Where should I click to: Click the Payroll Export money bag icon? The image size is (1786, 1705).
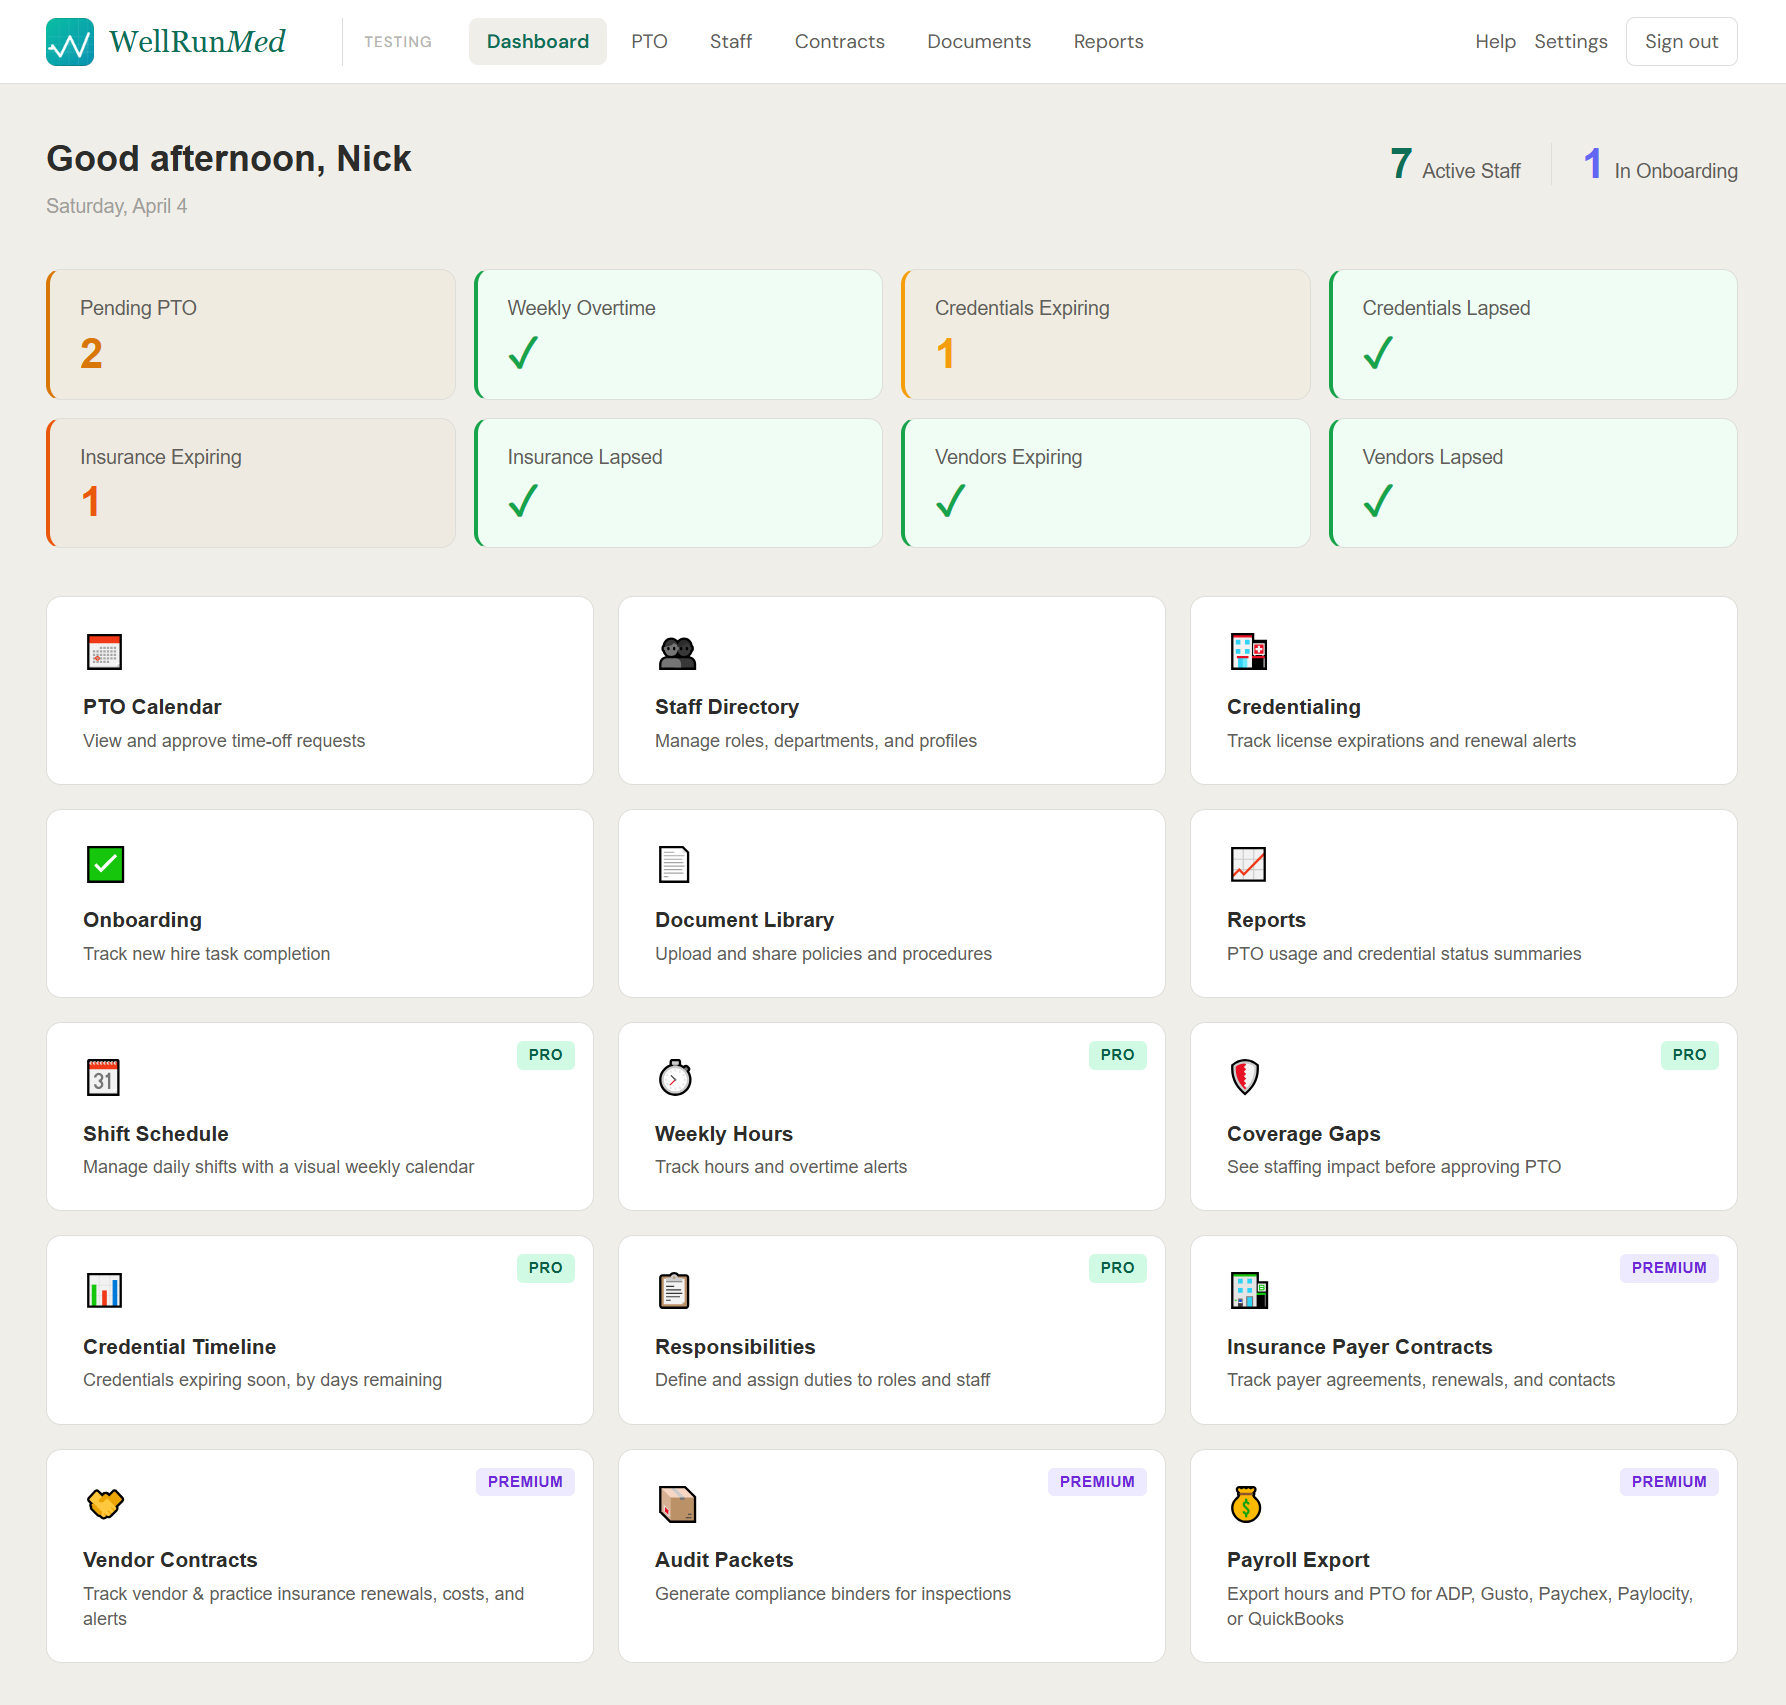pos(1247,1504)
